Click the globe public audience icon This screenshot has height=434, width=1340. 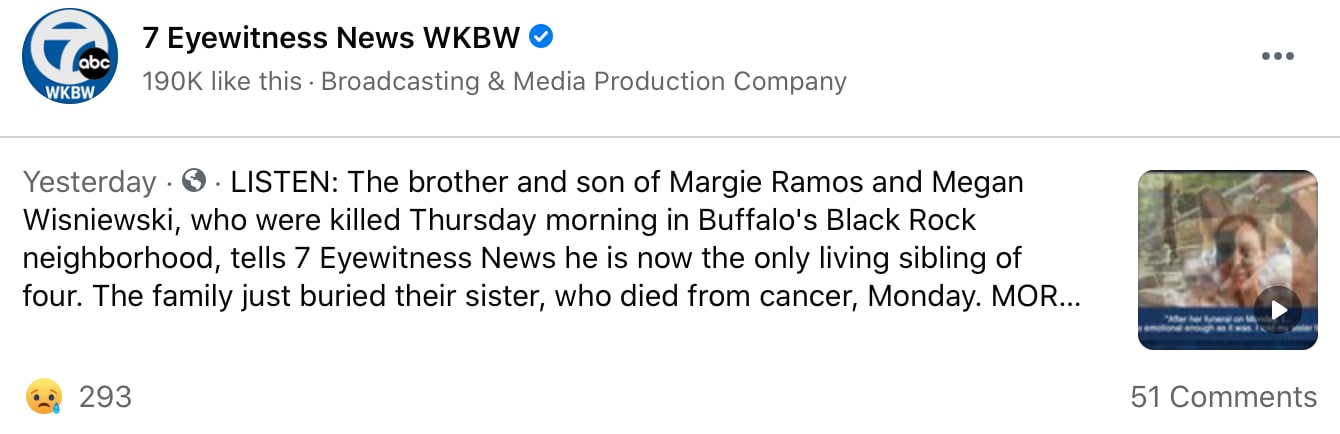[x=196, y=182]
